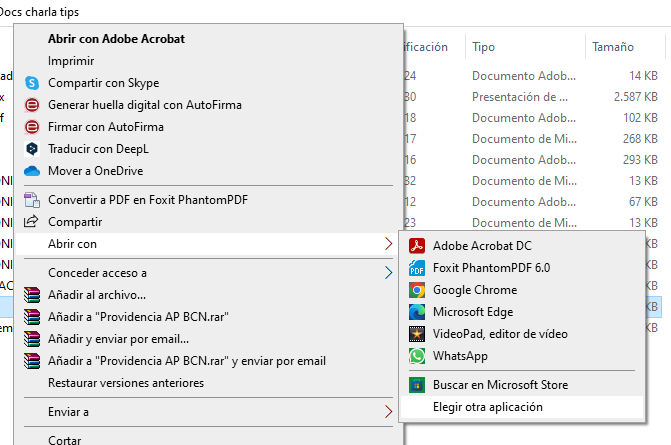Click the Microsoft Store icon

tap(417, 385)
